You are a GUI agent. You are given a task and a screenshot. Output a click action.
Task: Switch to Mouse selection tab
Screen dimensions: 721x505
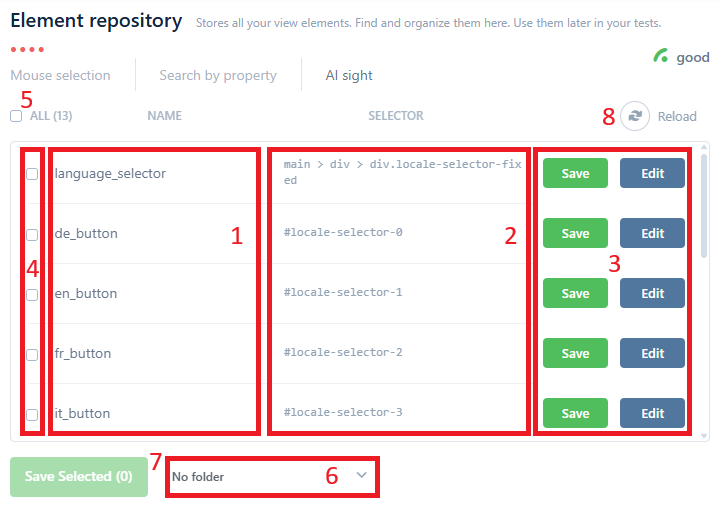pyautogui.click(x=60, y=75)
